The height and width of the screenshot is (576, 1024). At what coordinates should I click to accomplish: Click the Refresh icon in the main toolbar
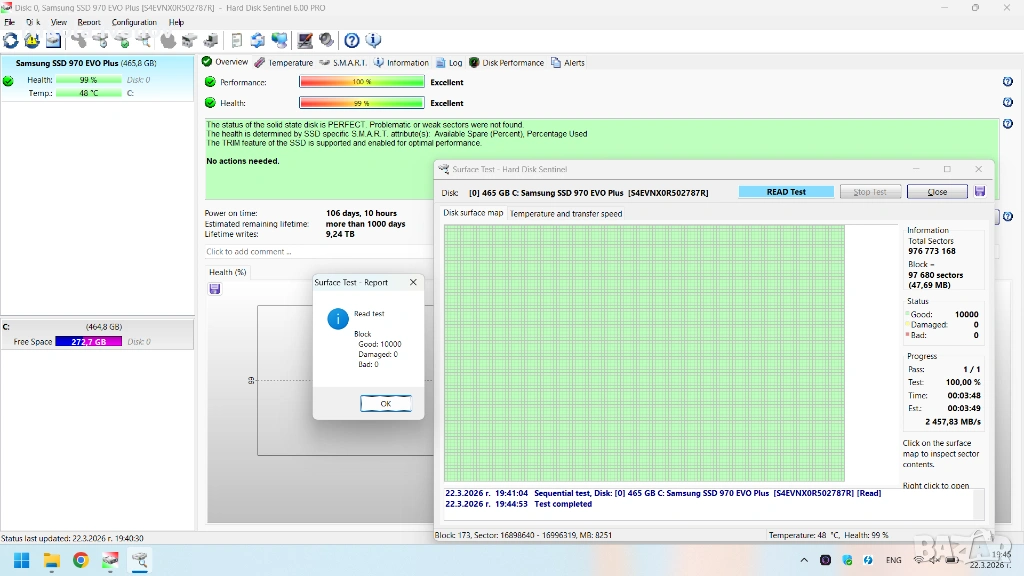coord(11,41)
